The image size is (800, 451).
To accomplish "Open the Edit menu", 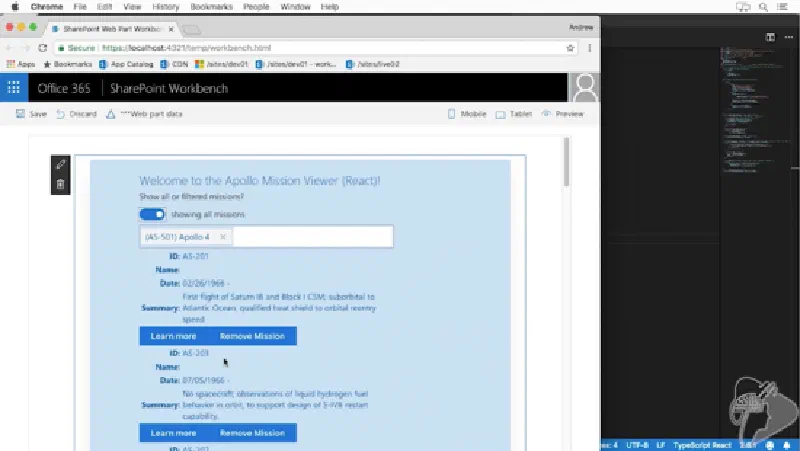I will point(104,7).
